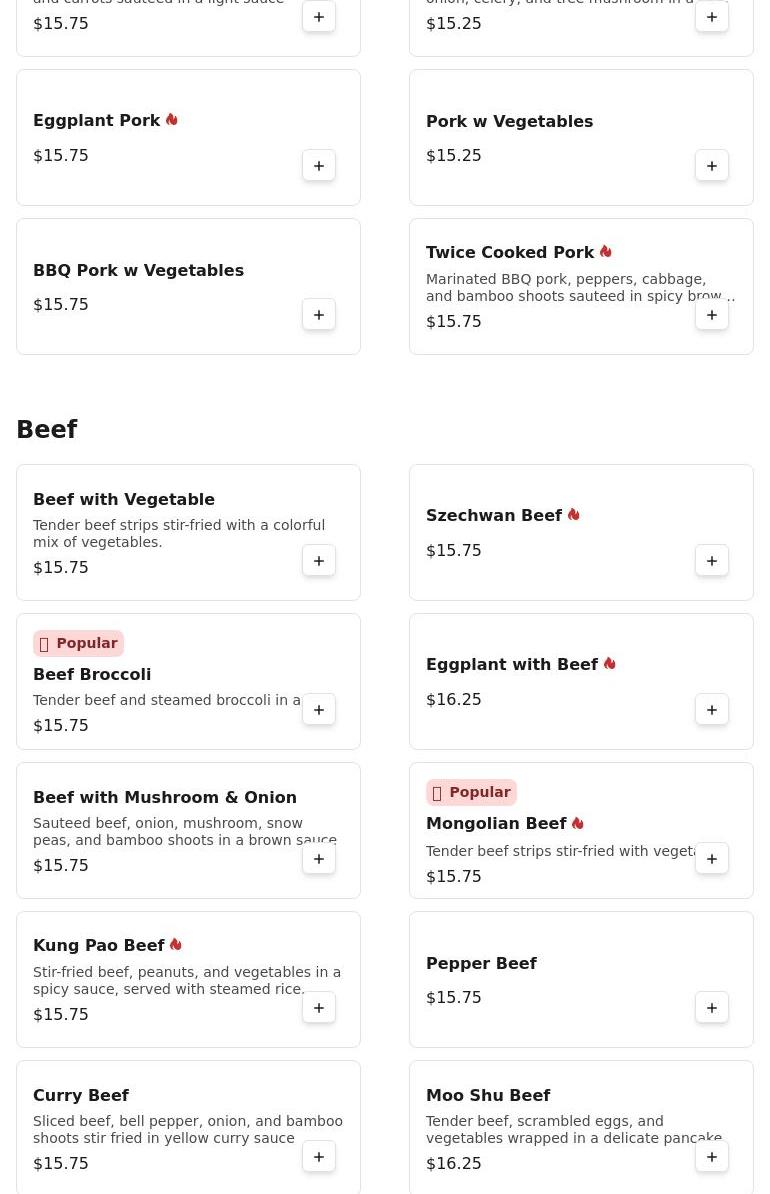Click the Popular badge on Beef Broccoli
The width and height of the screenshot is (770, 1194).
78,643
